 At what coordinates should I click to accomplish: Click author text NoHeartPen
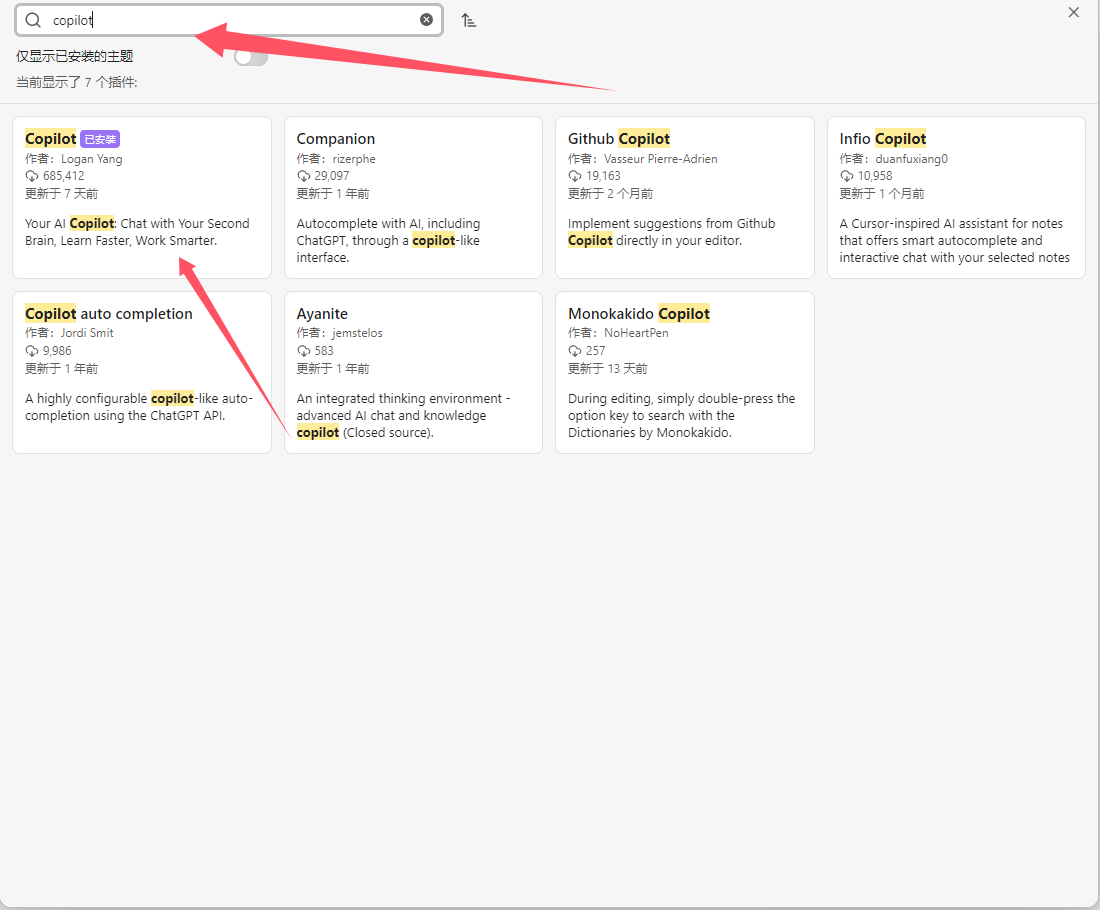click(636, 333)
